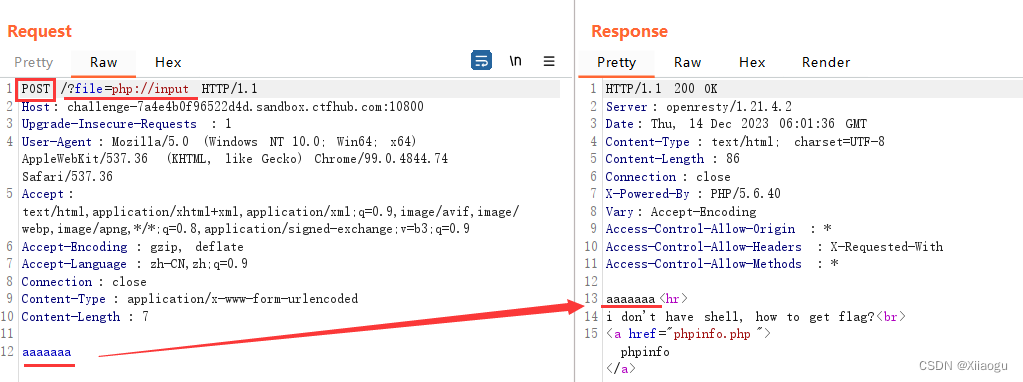The height and width of the screenshot is (382, 1023).
Task: Click the POST method in request line
Action: point(35,89)
